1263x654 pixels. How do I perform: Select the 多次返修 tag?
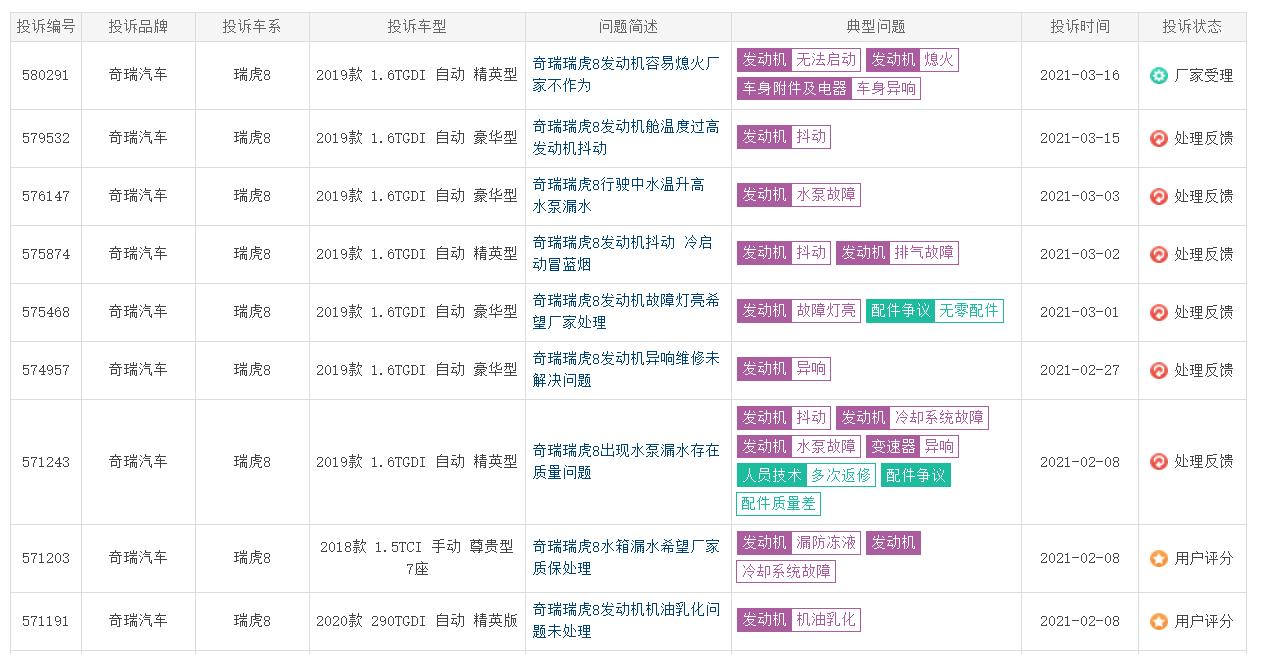tap(840, 475)
